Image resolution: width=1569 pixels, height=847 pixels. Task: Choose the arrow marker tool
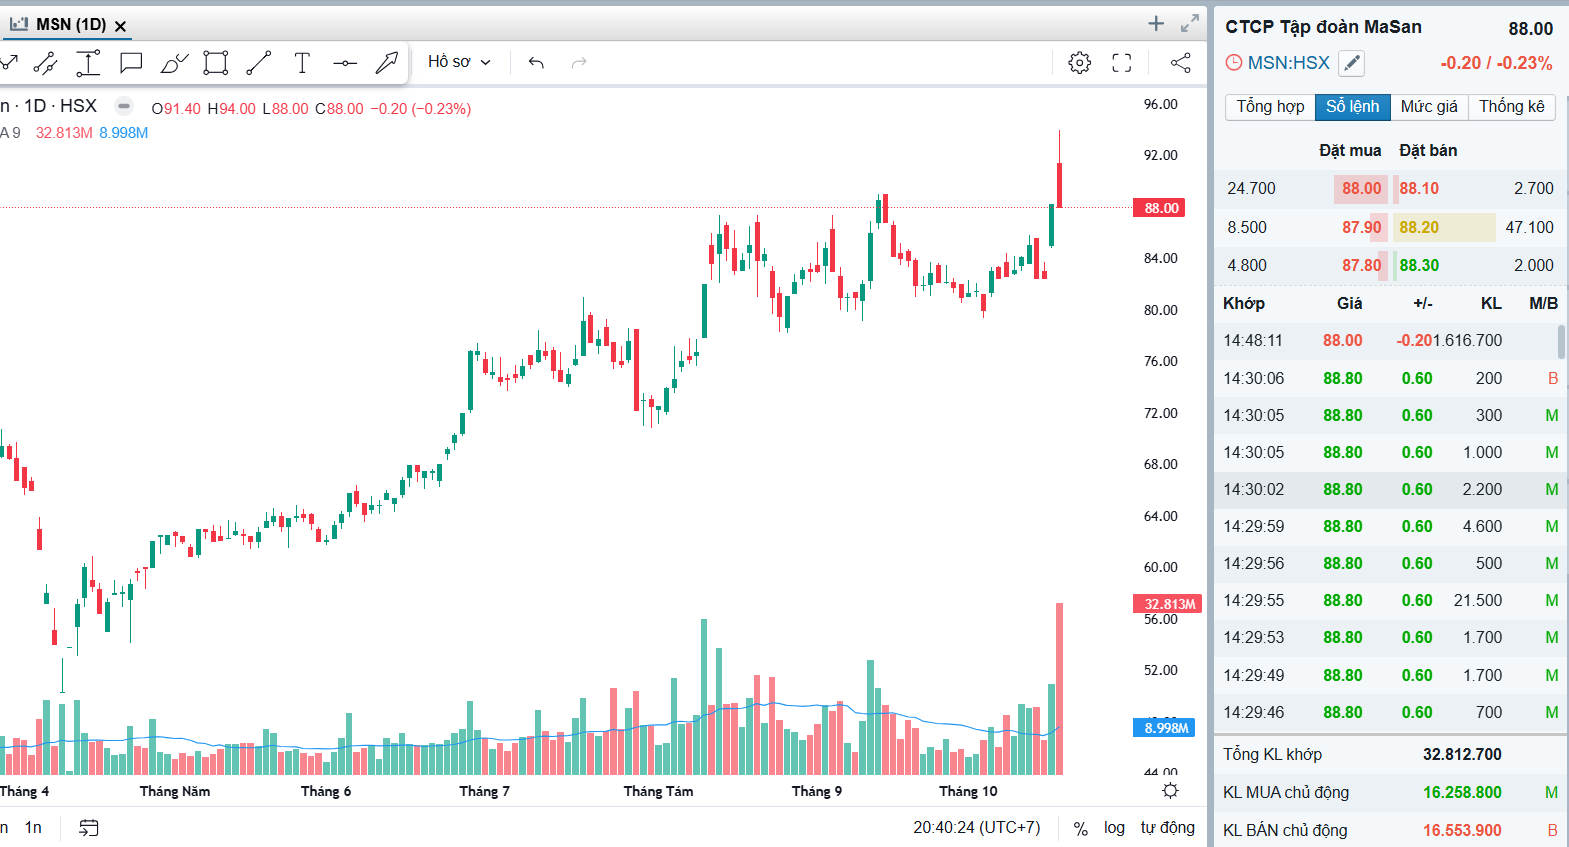pyautogui.click(x=386, y=63)
